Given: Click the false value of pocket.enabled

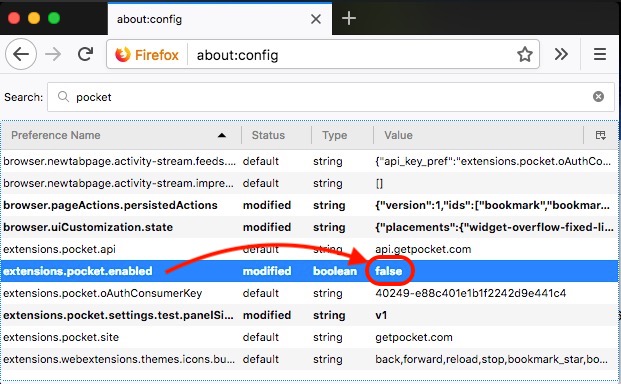Looking at the screenshot, I should coord(389,271).
